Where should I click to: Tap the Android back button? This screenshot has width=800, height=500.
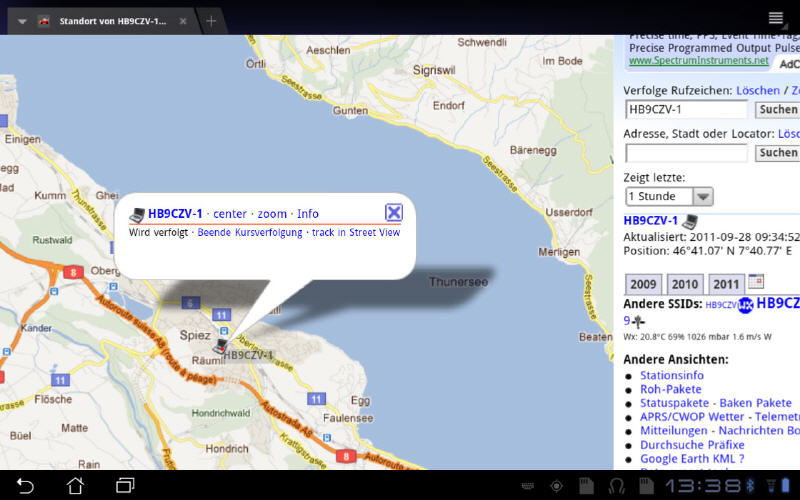[25, 485]
